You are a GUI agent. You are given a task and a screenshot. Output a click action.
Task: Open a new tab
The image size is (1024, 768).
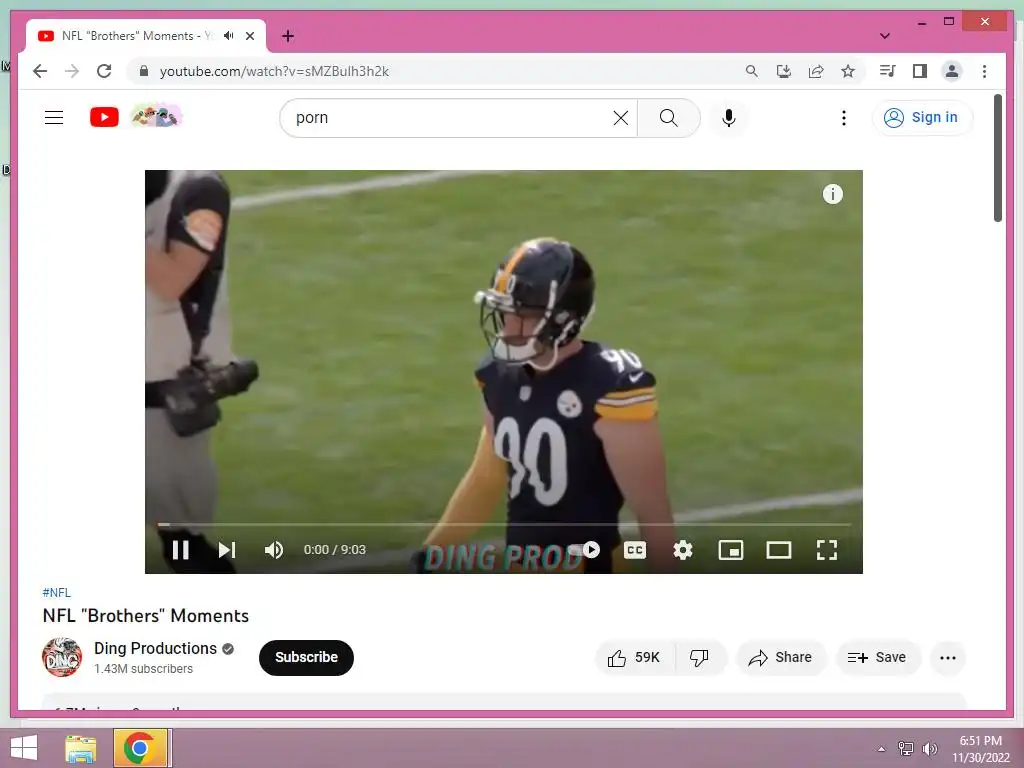point(288,36)
